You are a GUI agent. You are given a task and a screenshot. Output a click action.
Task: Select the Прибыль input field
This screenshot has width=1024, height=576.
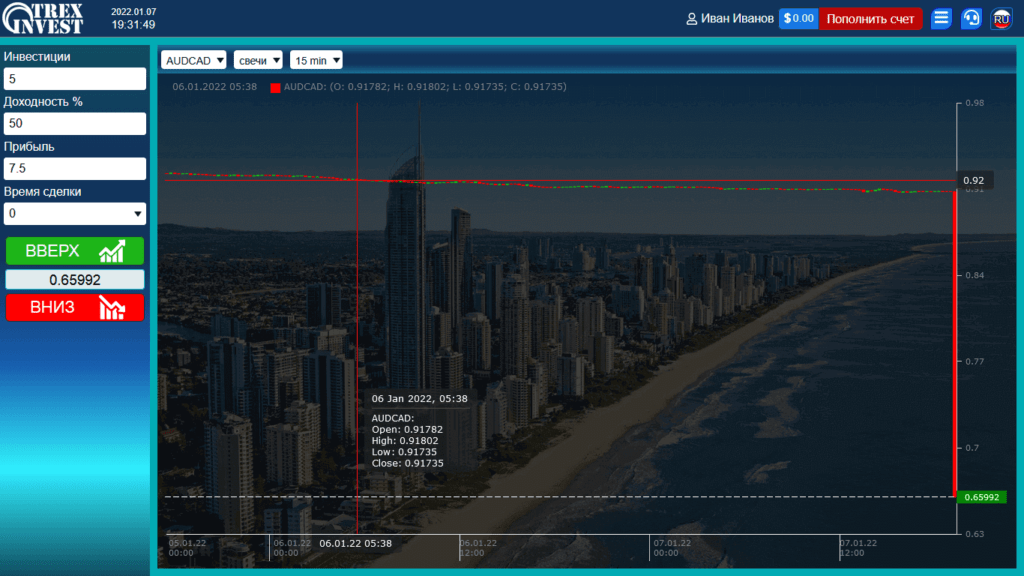point(75,169)
